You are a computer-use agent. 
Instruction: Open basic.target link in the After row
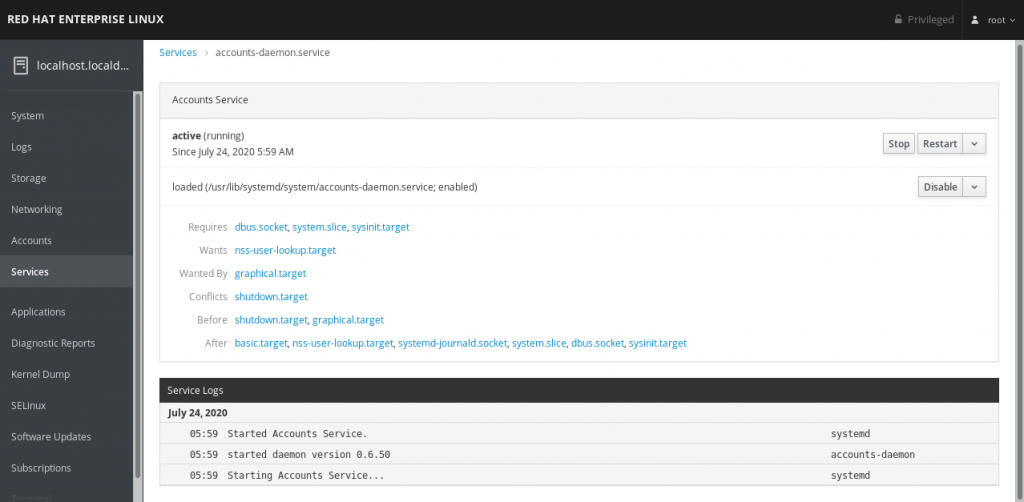pos(259,343)
